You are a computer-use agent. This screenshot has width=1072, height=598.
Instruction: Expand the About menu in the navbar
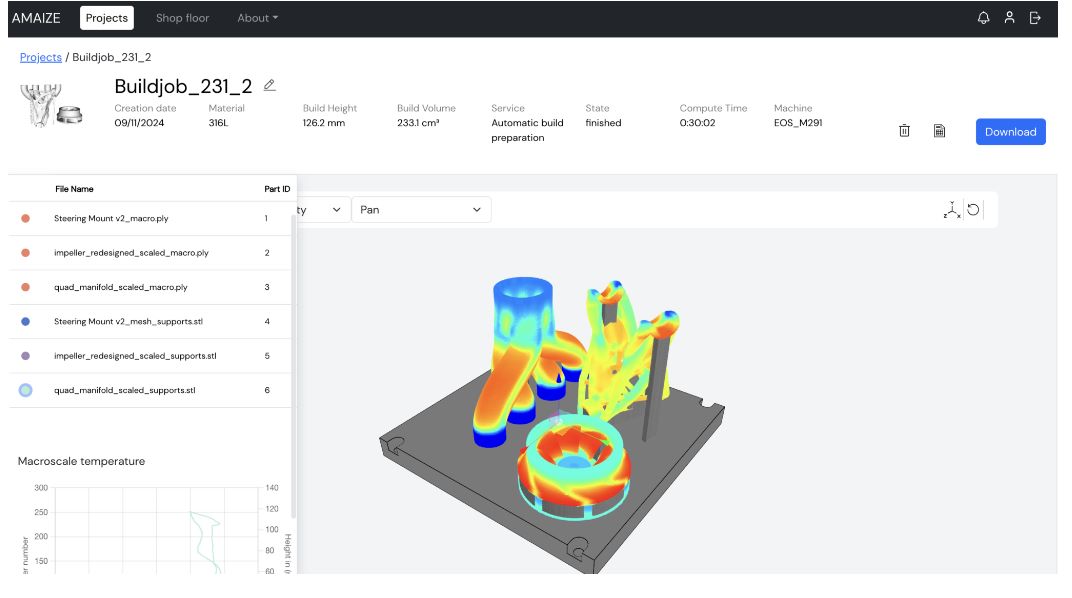pyautogui.click(x=257, y=18)
